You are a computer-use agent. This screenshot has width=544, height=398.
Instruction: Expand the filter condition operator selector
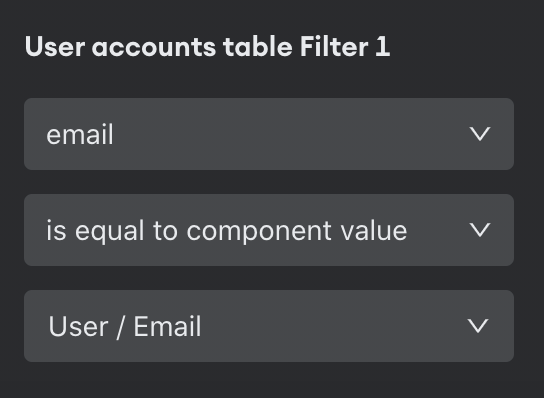269,230
